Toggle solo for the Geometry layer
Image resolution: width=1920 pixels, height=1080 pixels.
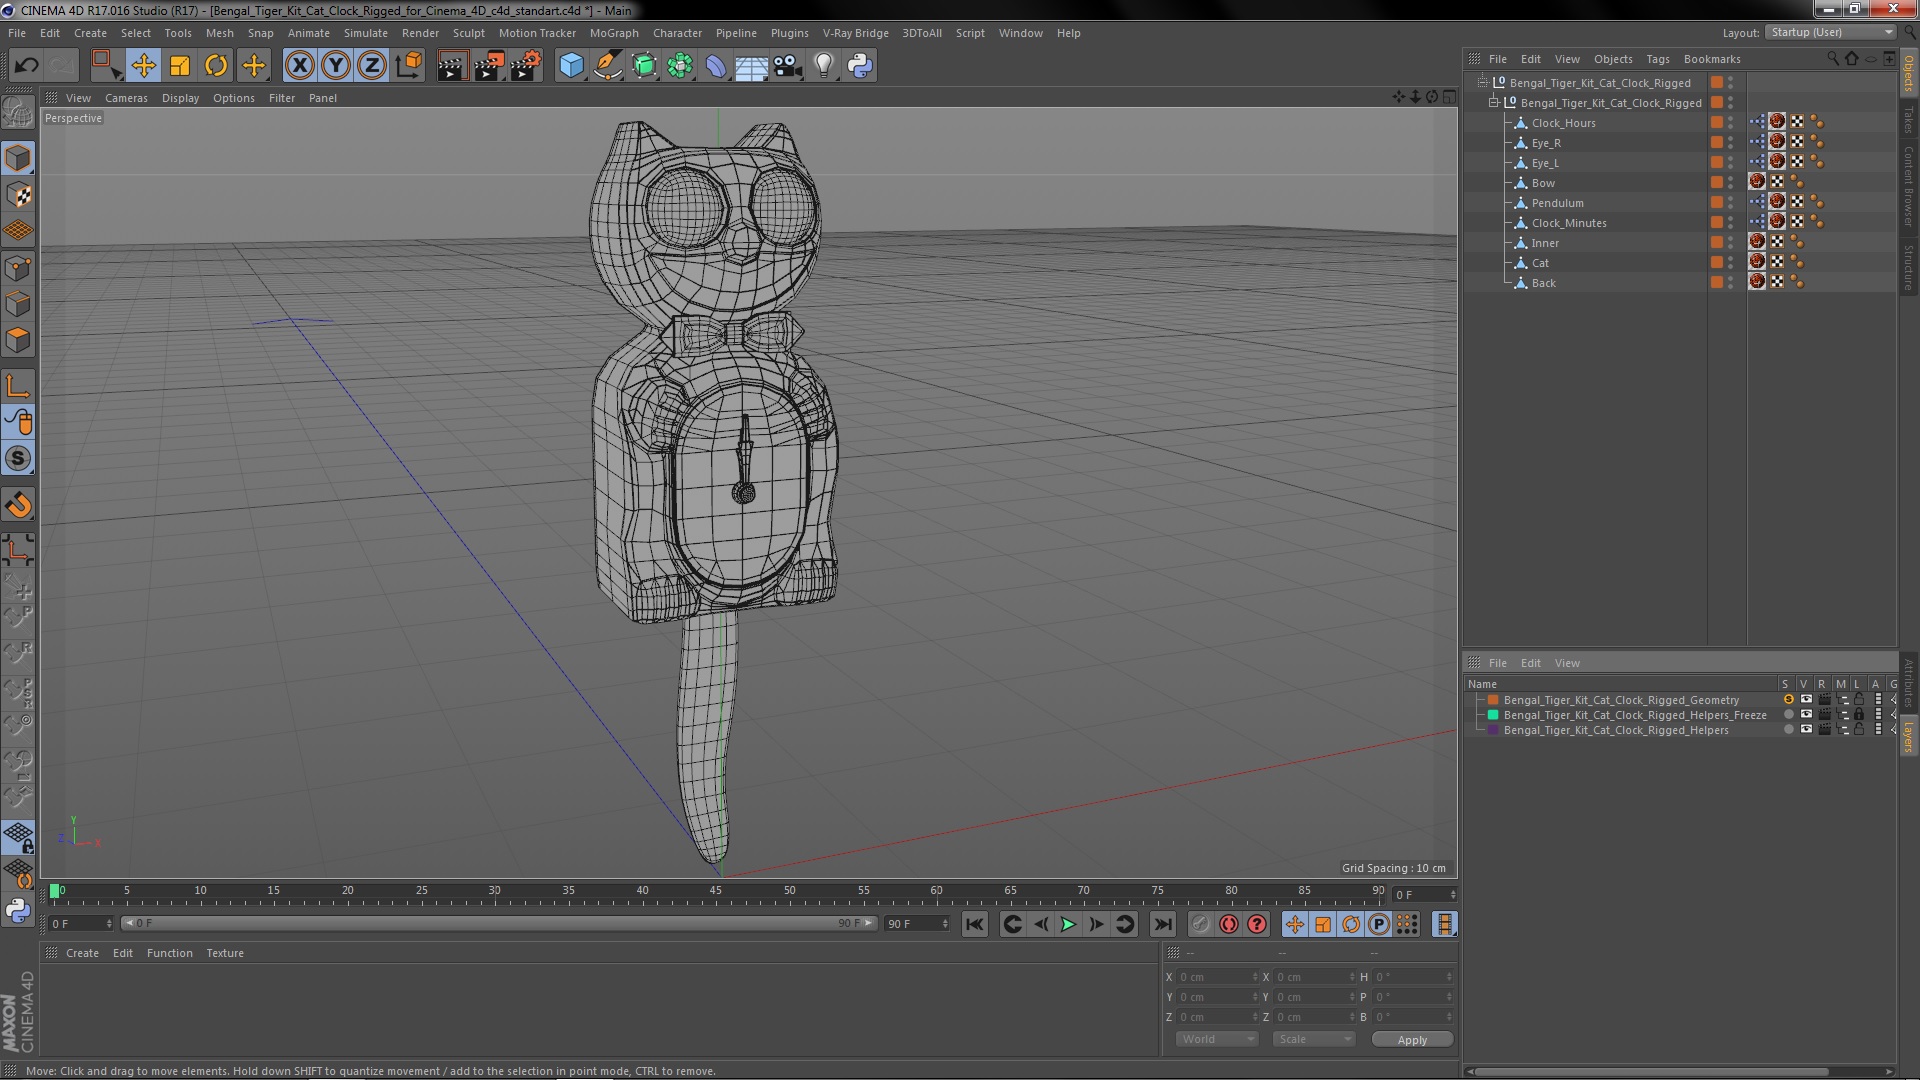[1788, 700]
